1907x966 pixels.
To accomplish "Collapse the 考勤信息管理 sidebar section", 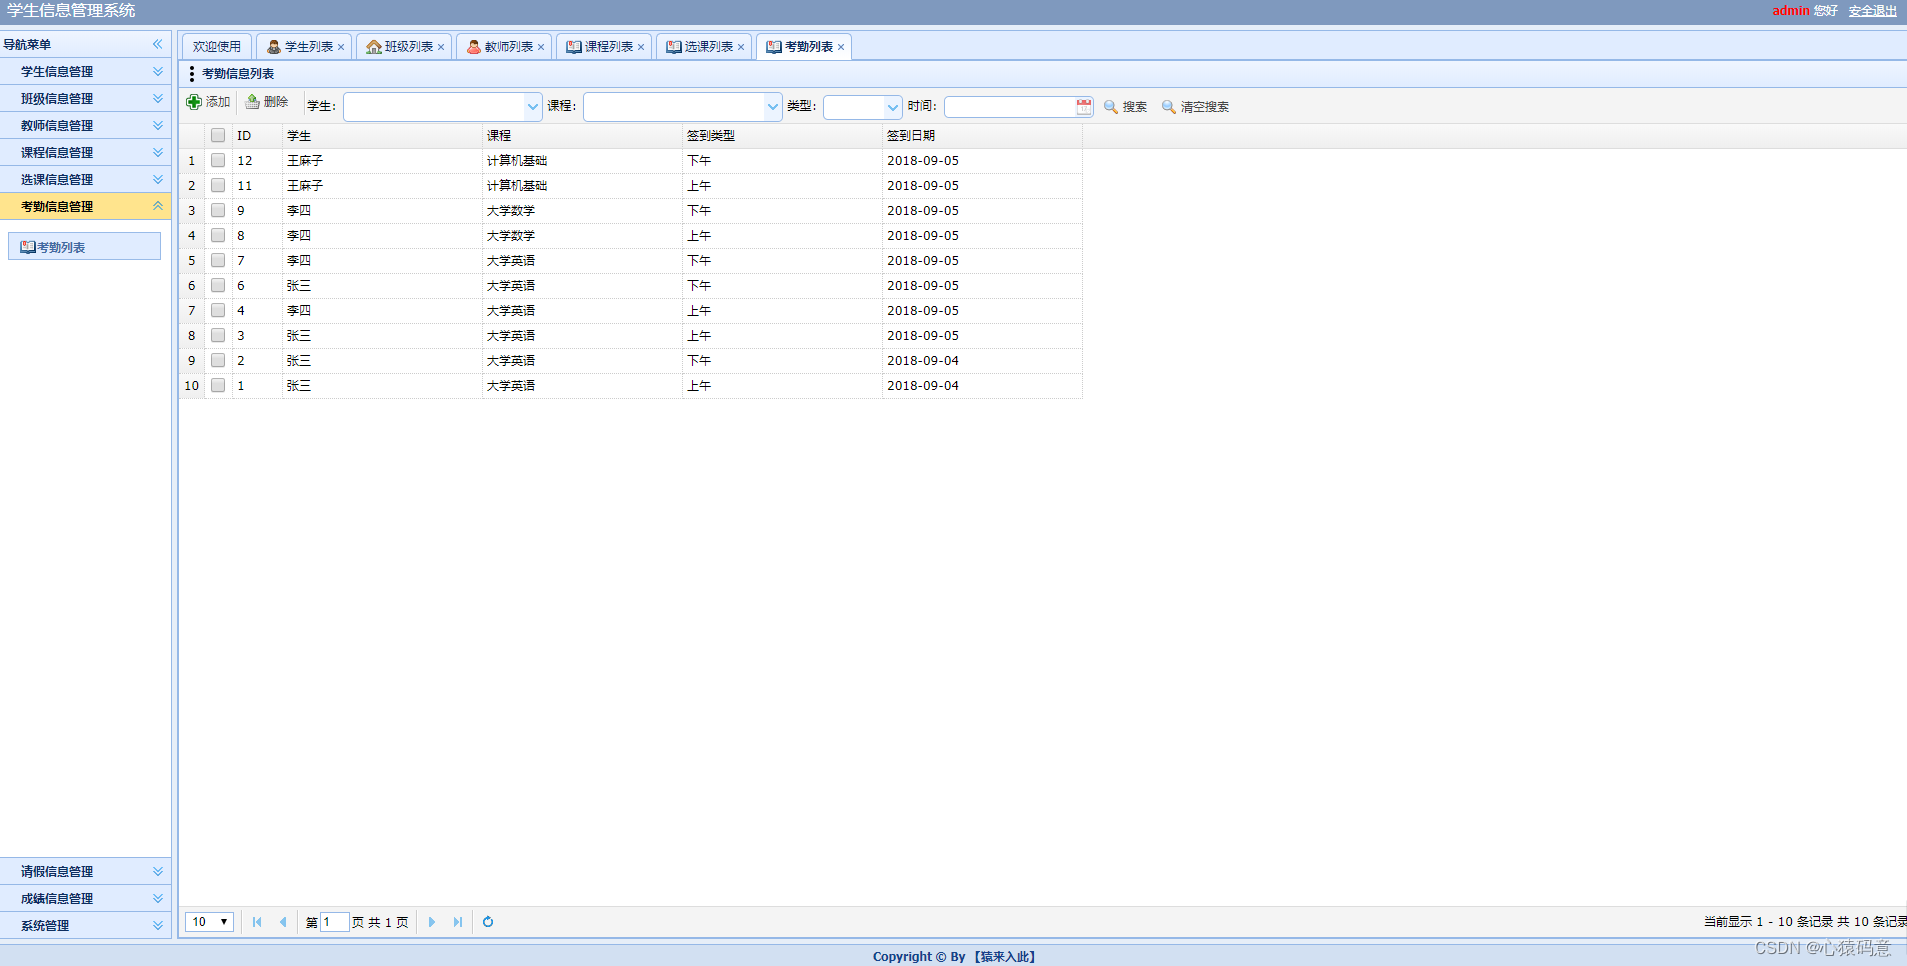I will 157,206.
